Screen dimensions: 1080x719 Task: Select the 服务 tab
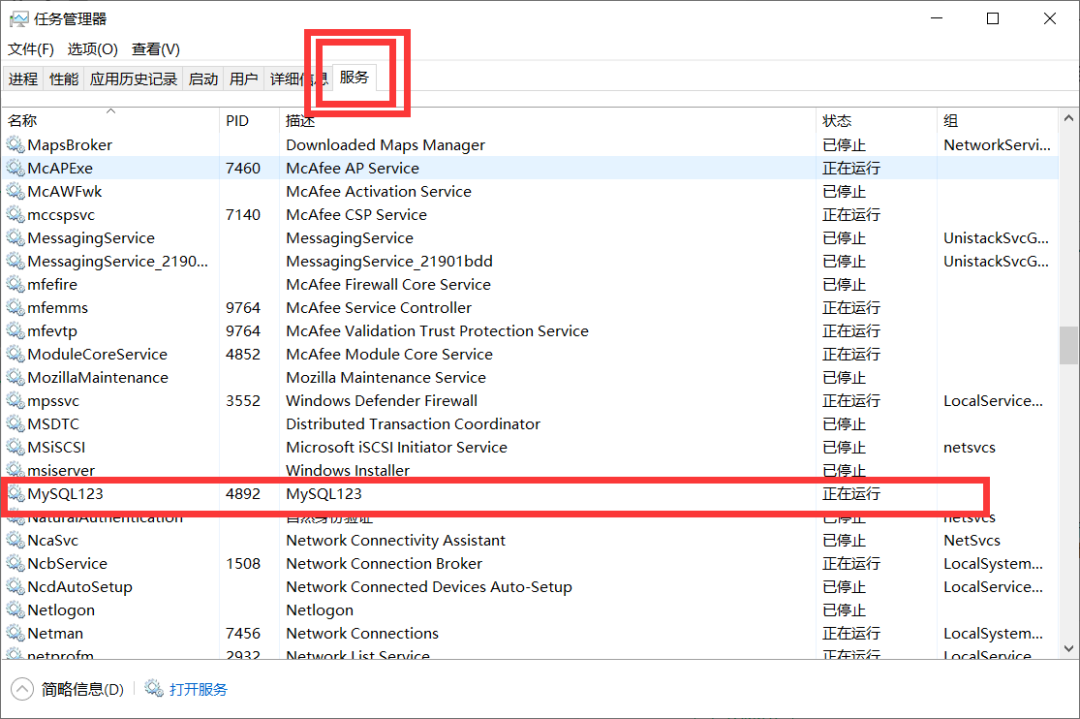coord(354,77)
